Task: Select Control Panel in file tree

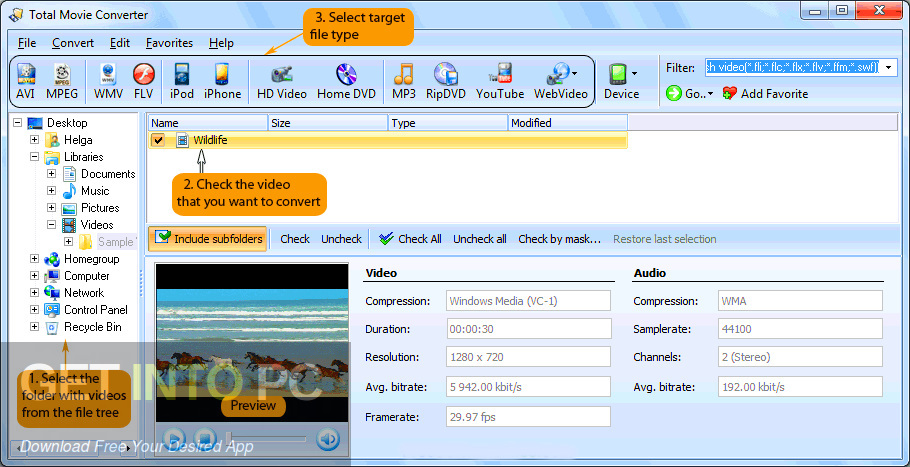Action: click(96, 310)
